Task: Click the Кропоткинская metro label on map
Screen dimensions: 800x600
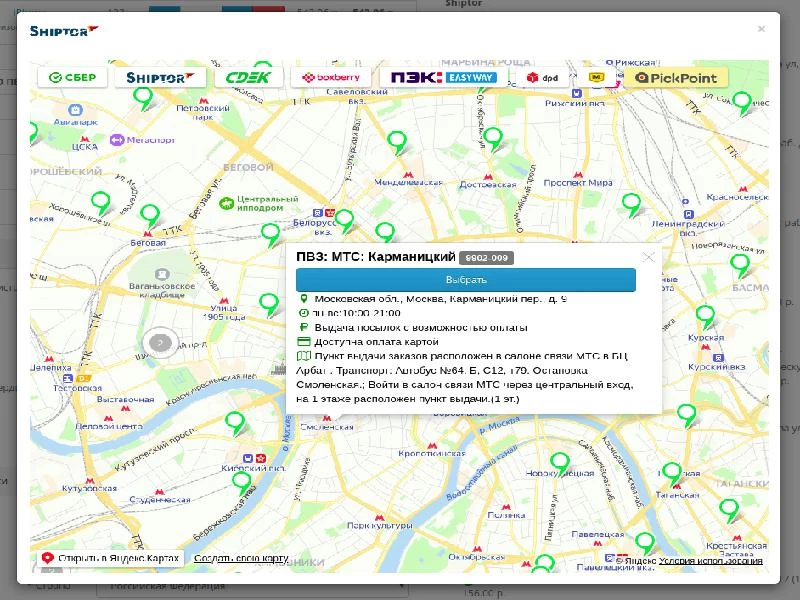Action: click(x=432, y=453)
